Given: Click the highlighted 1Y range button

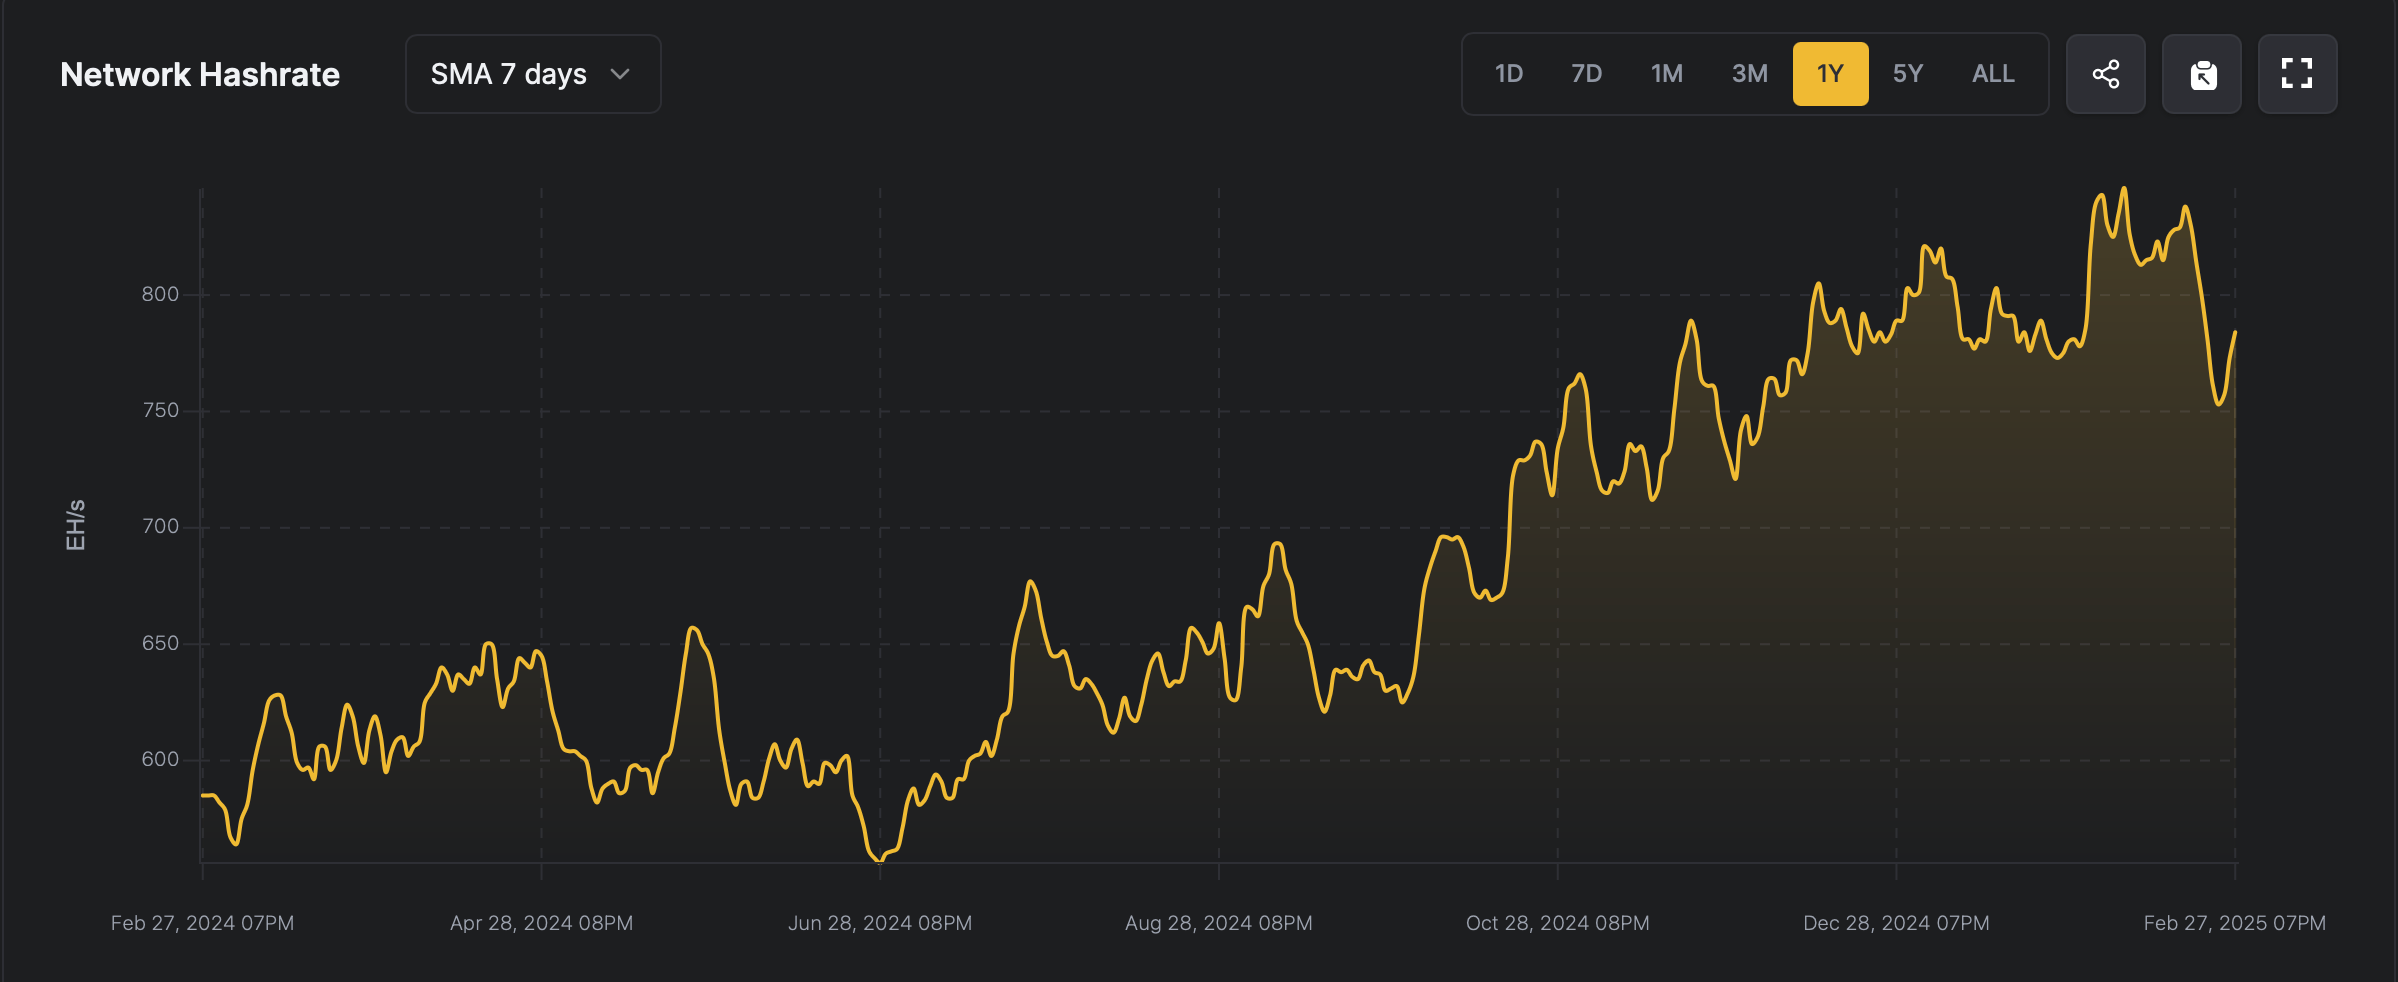Looking at the screenshot, I should pos(1829,73).
